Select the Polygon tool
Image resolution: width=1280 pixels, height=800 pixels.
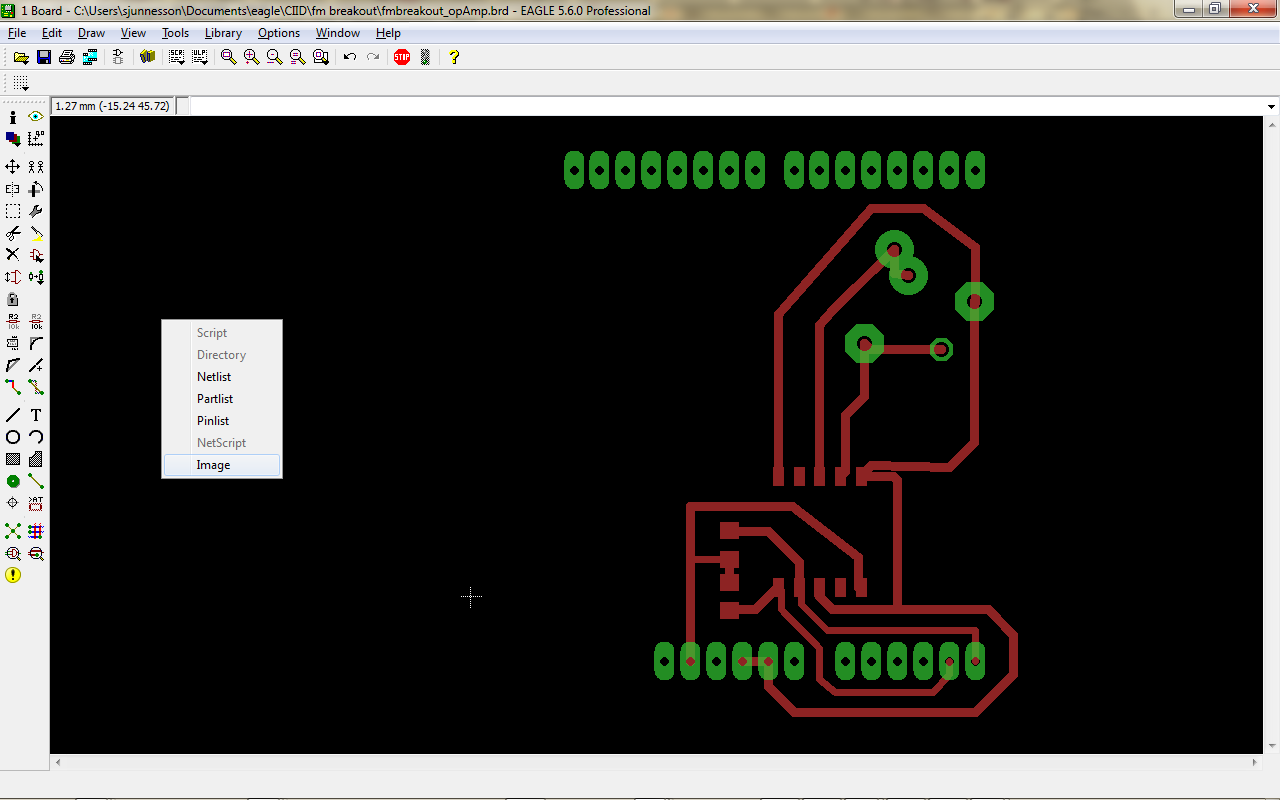pyautogui.click(x=36, y=459)
